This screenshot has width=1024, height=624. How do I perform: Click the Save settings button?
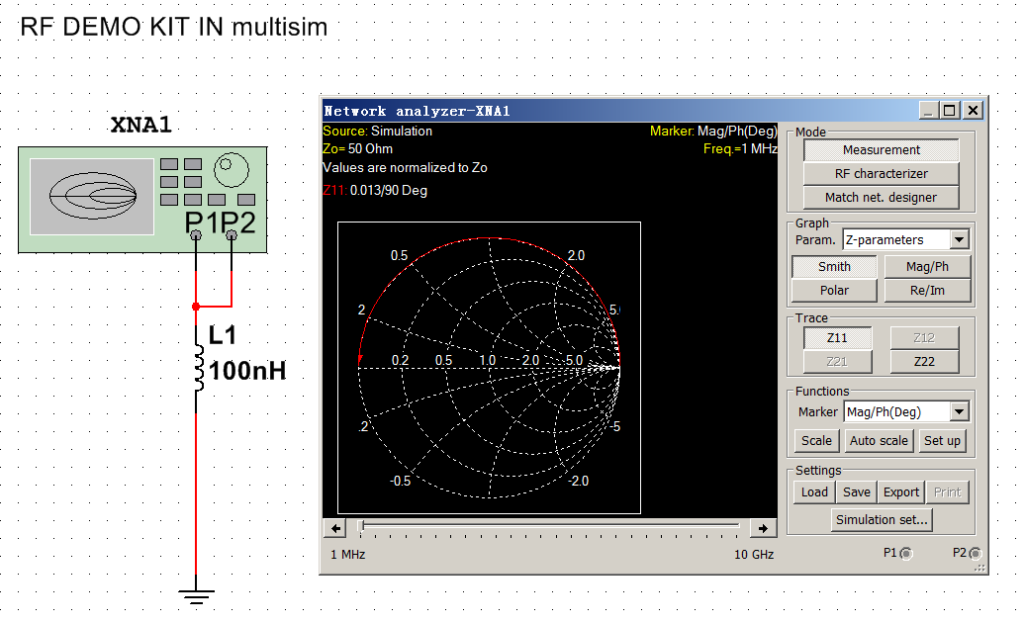(x=856, y=492)
